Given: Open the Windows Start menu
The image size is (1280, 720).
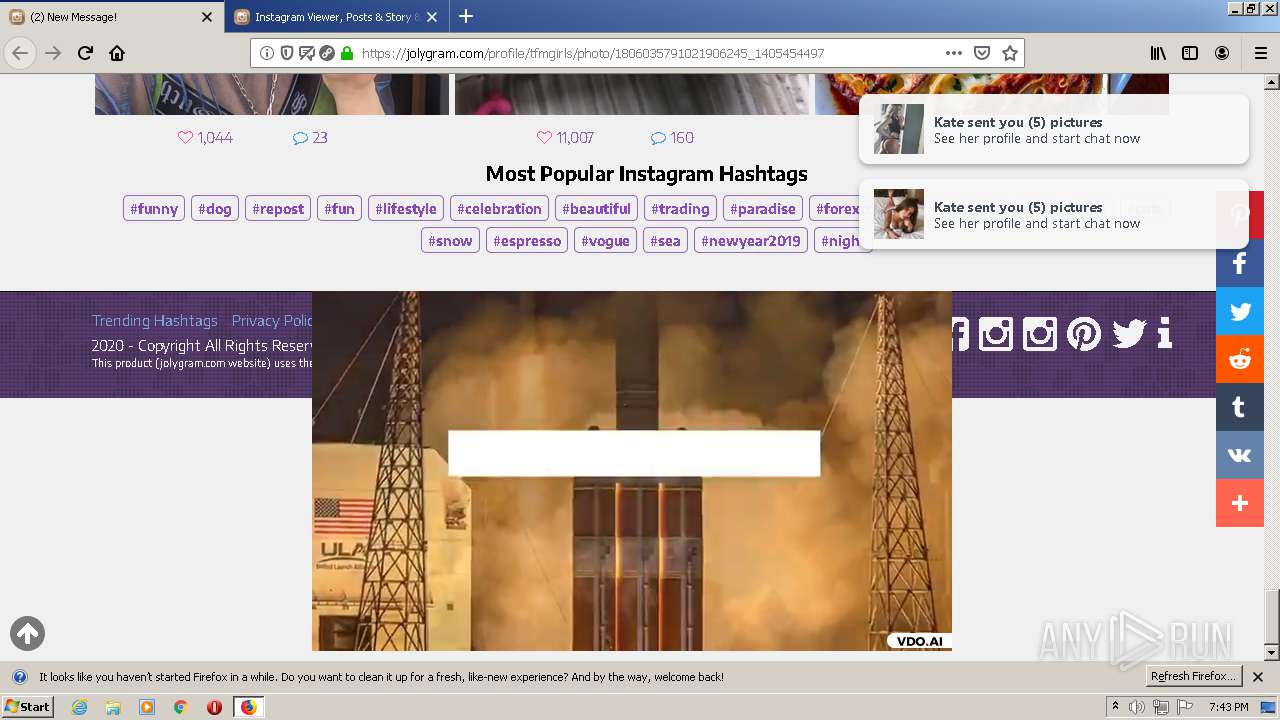Looking at the screenshot, I should pos(27,707).
